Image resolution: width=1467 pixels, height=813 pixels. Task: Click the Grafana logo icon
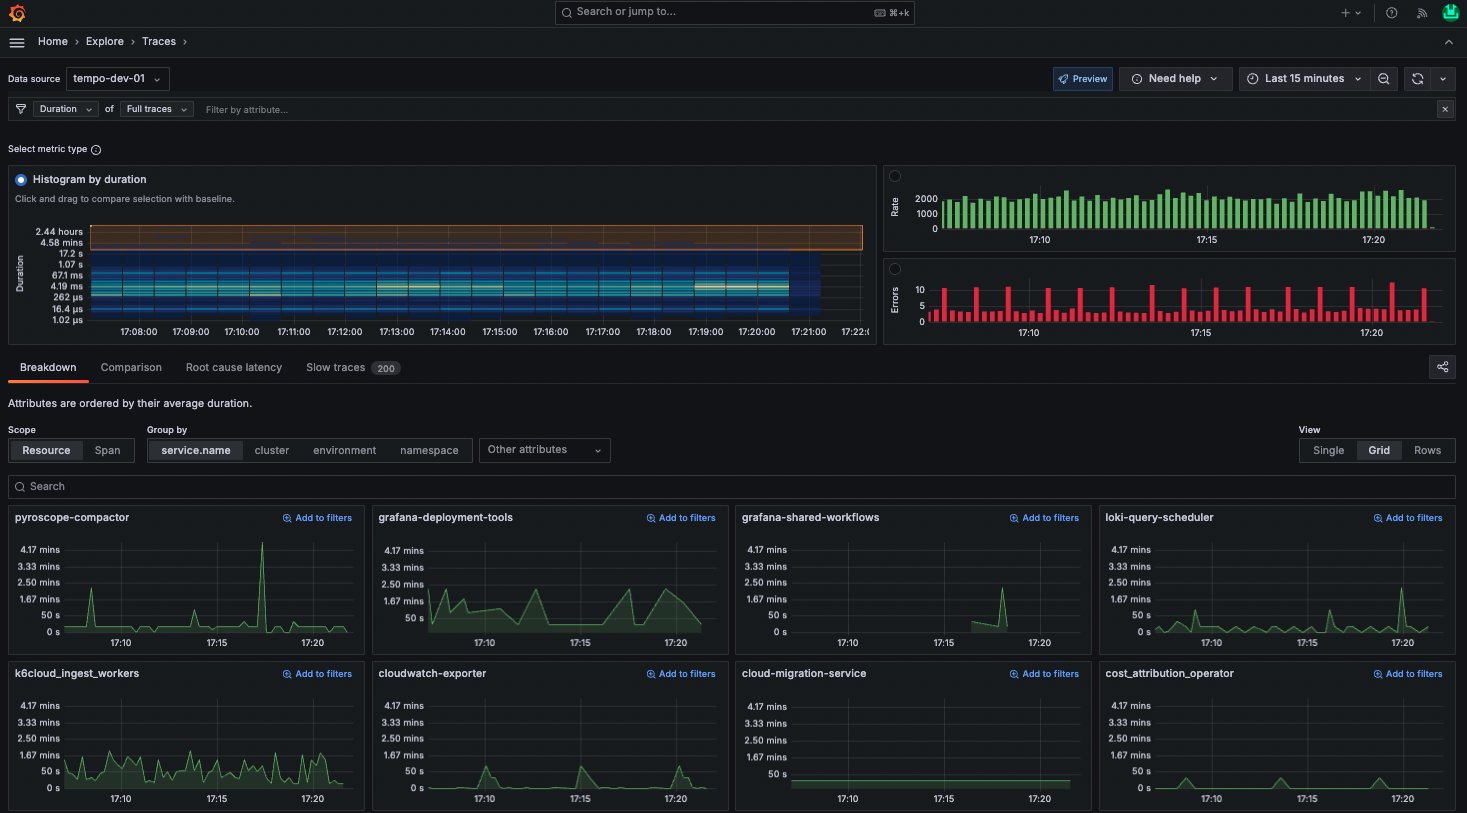click(x=17, y=13)
